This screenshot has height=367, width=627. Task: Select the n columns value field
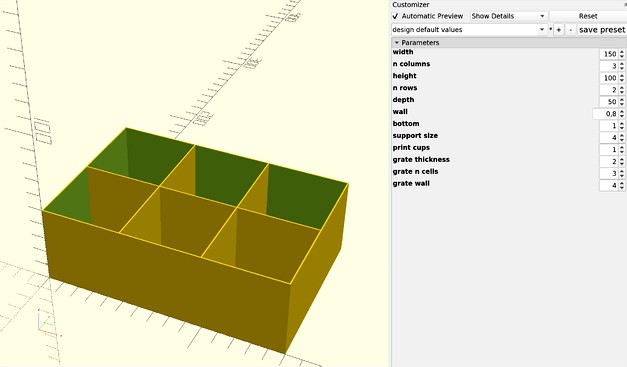(608, 66)
